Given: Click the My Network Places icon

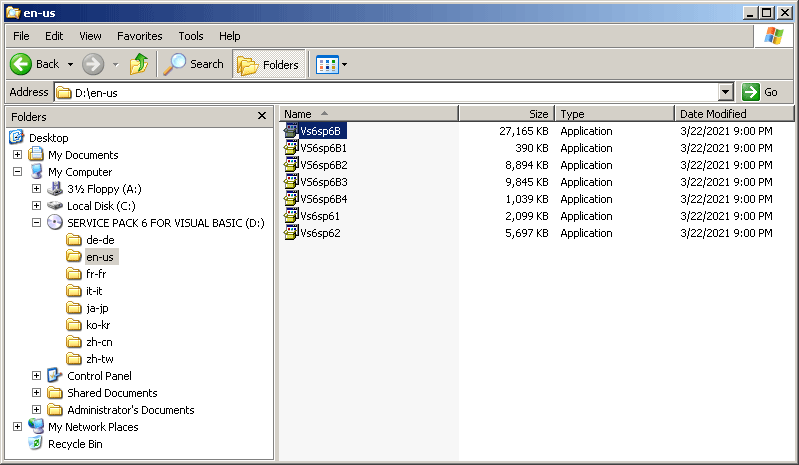Looking at the screenshot, I should point(36,426).
